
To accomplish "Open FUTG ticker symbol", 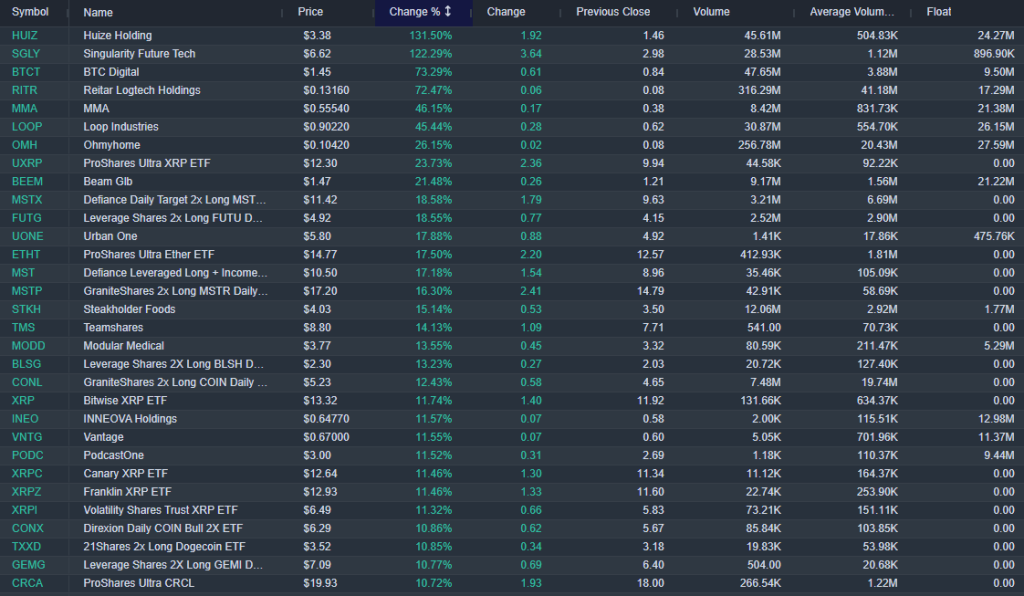I will (x=26, y=218).
